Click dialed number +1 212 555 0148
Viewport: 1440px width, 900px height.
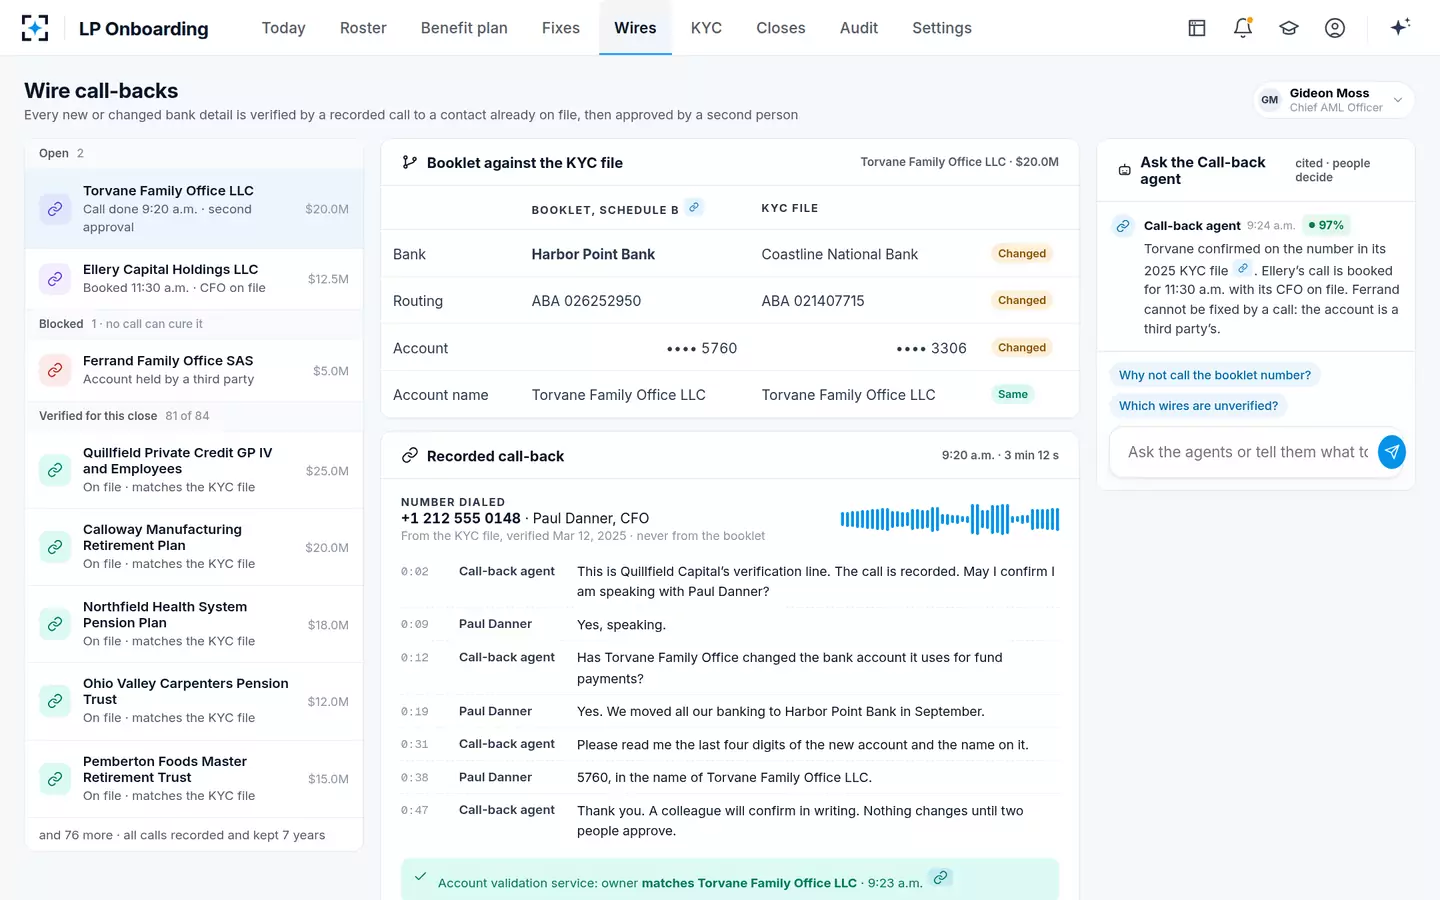[460, 518]
